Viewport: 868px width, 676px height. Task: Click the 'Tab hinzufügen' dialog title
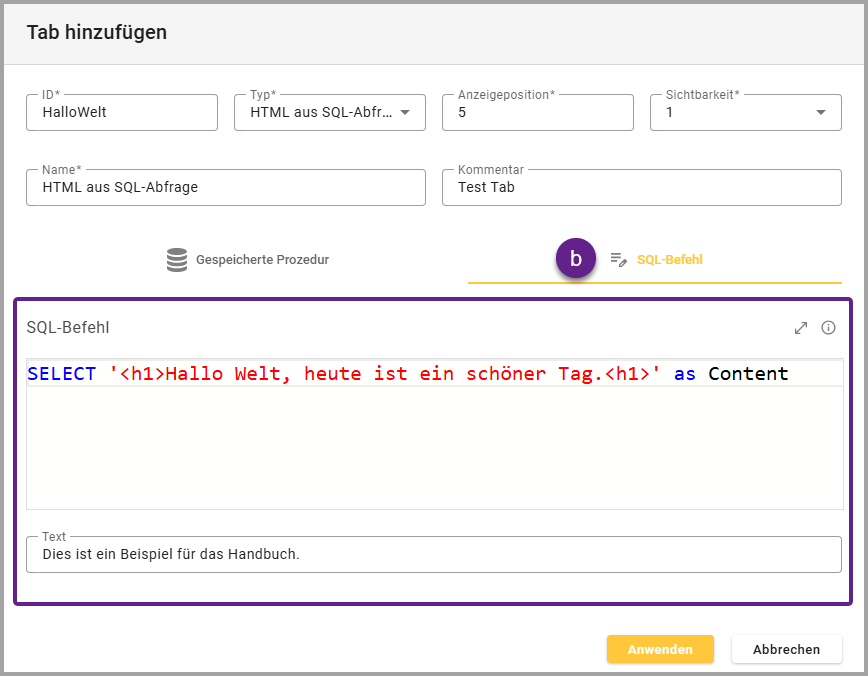(x=97, y=33)
